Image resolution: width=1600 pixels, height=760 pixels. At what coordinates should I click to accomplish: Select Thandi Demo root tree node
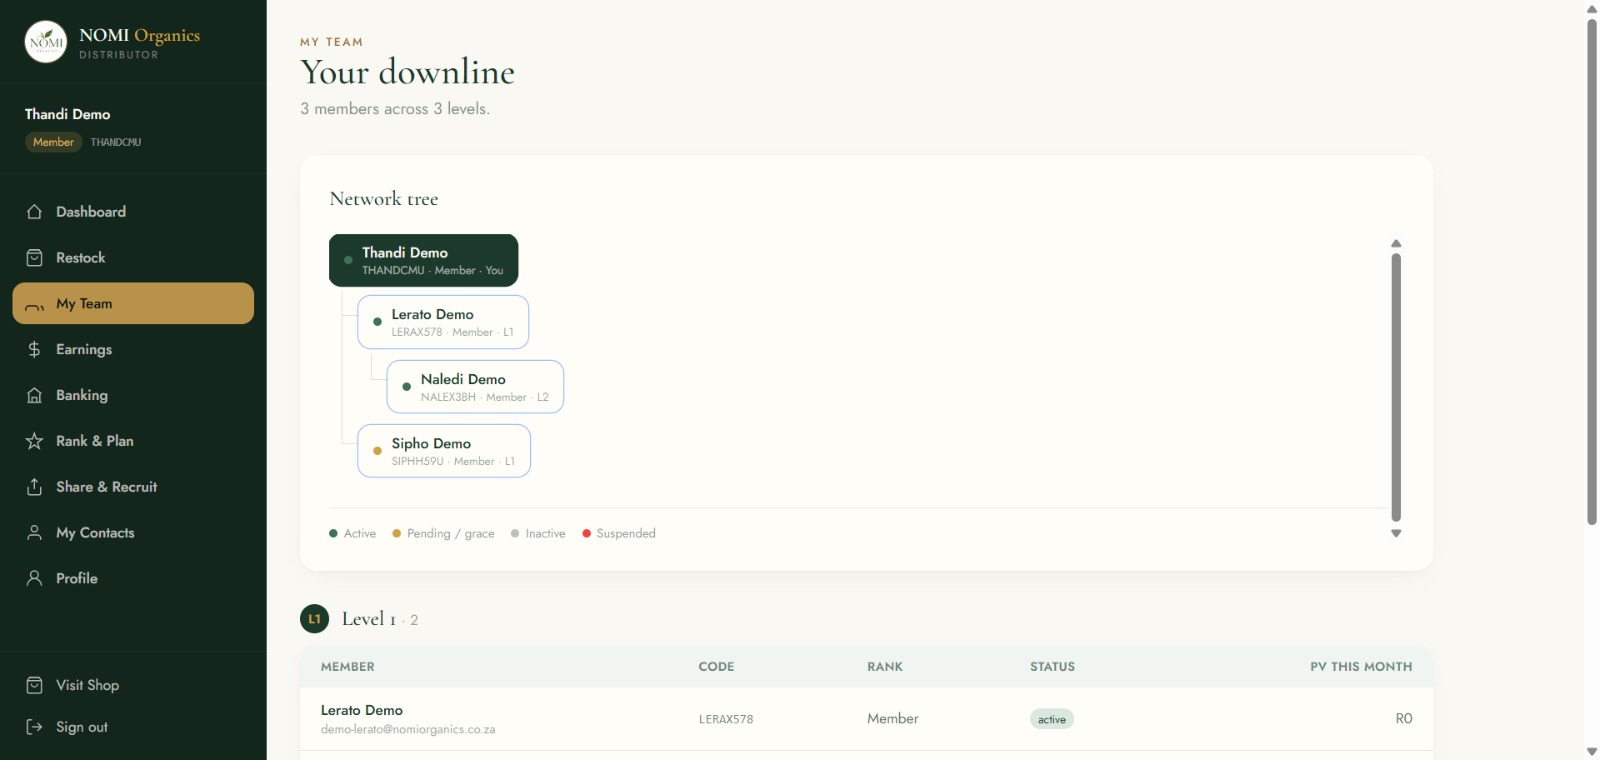click(424, 260)
